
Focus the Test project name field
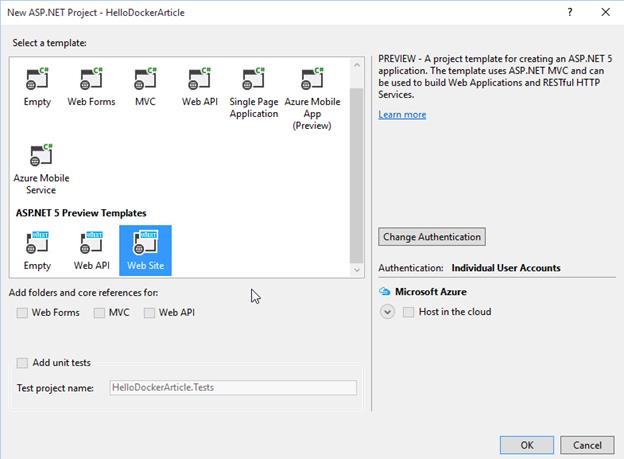pyautogui.click(x=233, y=388)
